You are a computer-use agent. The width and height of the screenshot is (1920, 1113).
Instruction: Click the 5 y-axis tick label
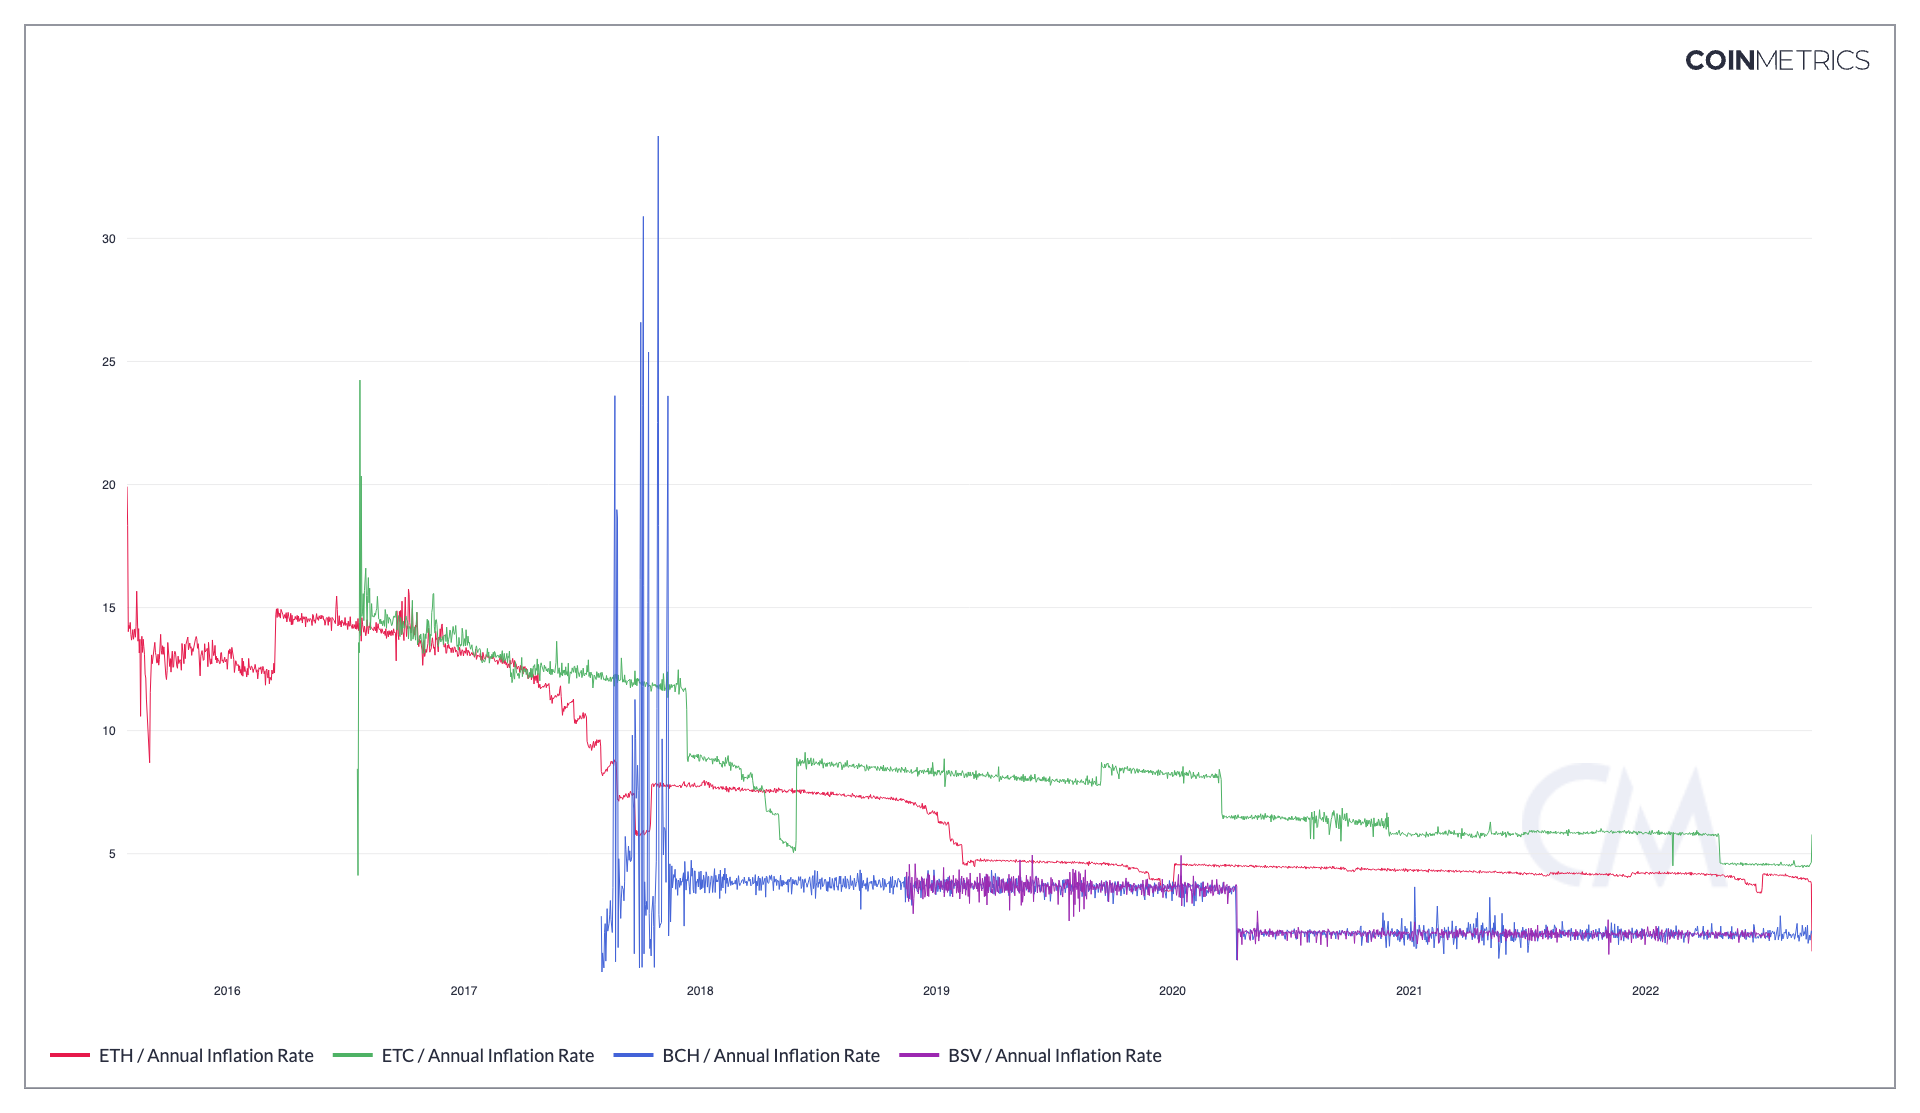pyautogui.click(x=112, y=854)
